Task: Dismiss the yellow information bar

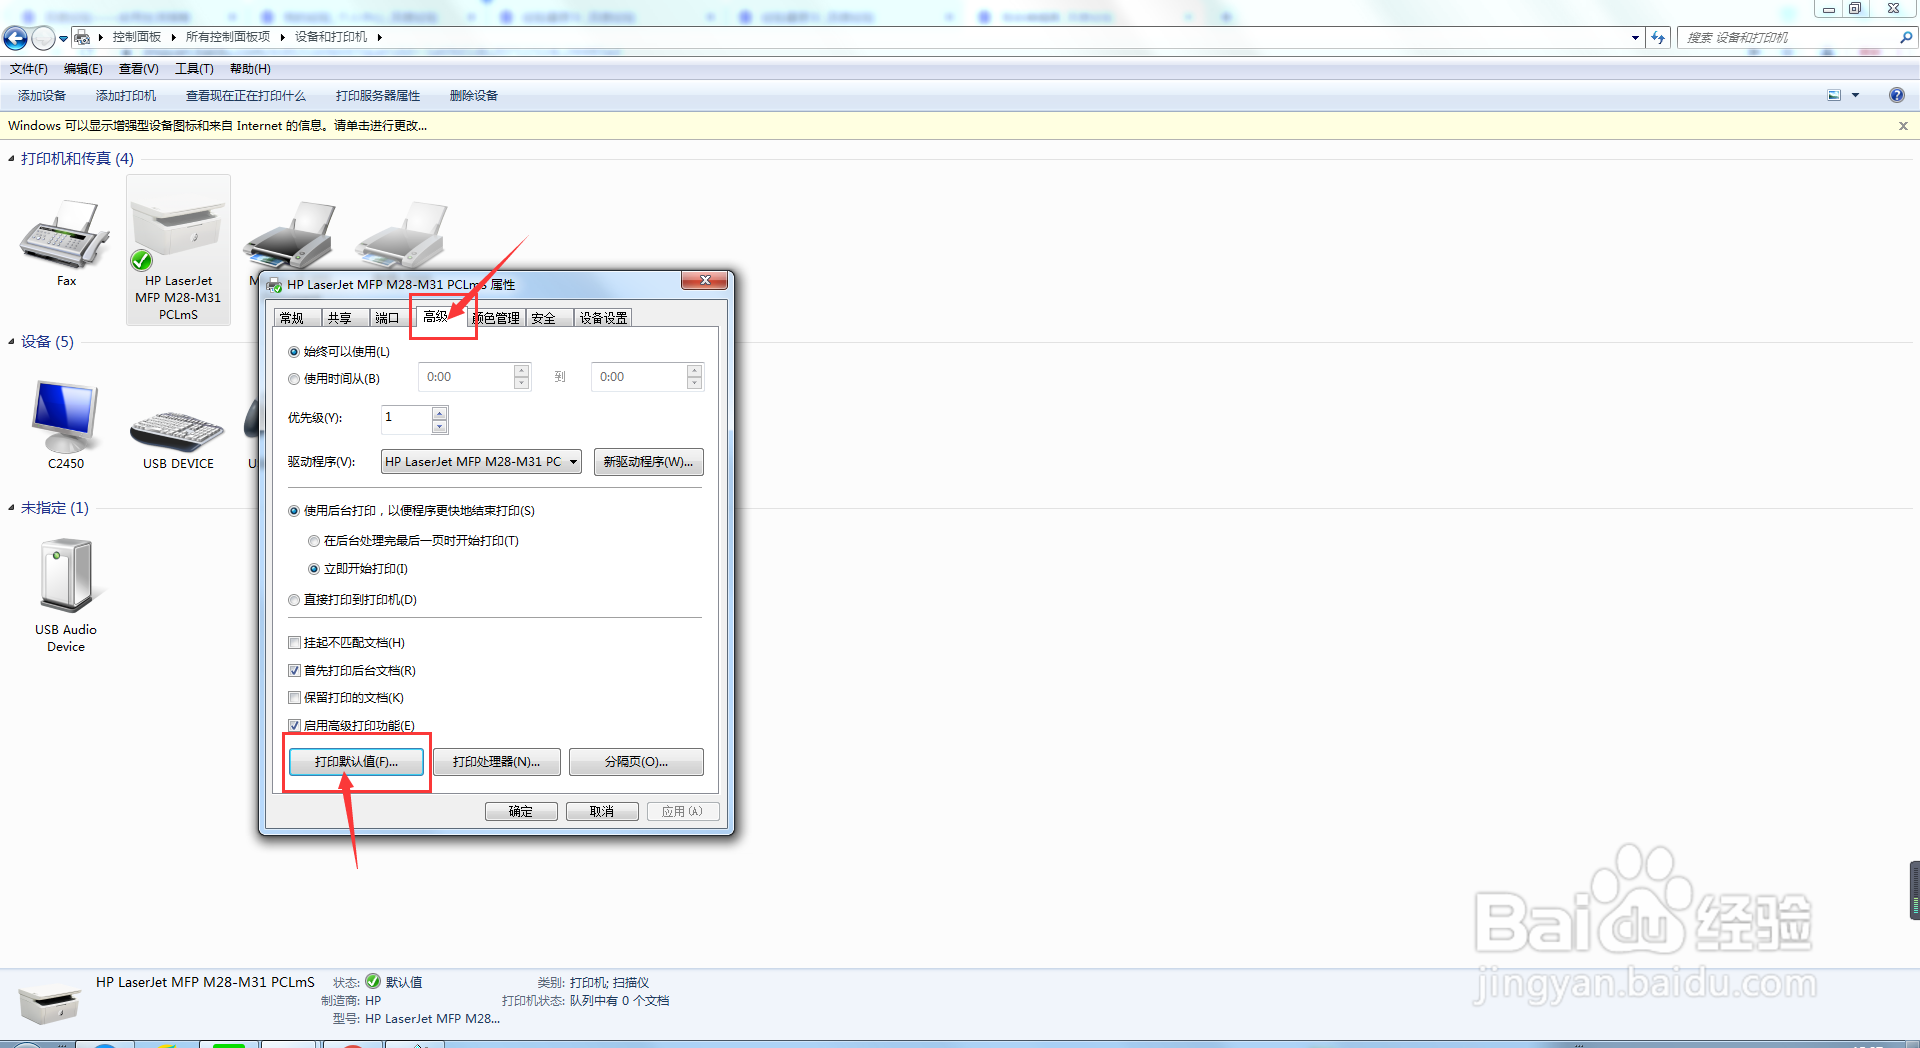Action: point(1903,126)
